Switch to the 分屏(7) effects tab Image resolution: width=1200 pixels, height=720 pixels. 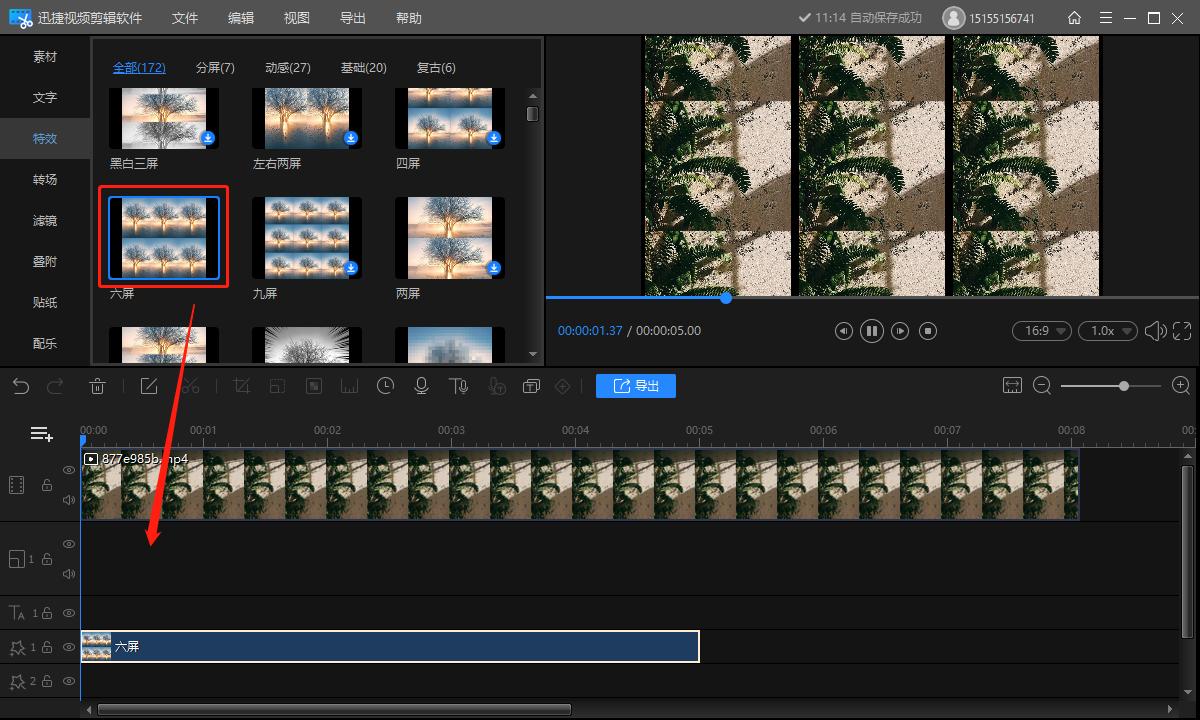[215, 68]
